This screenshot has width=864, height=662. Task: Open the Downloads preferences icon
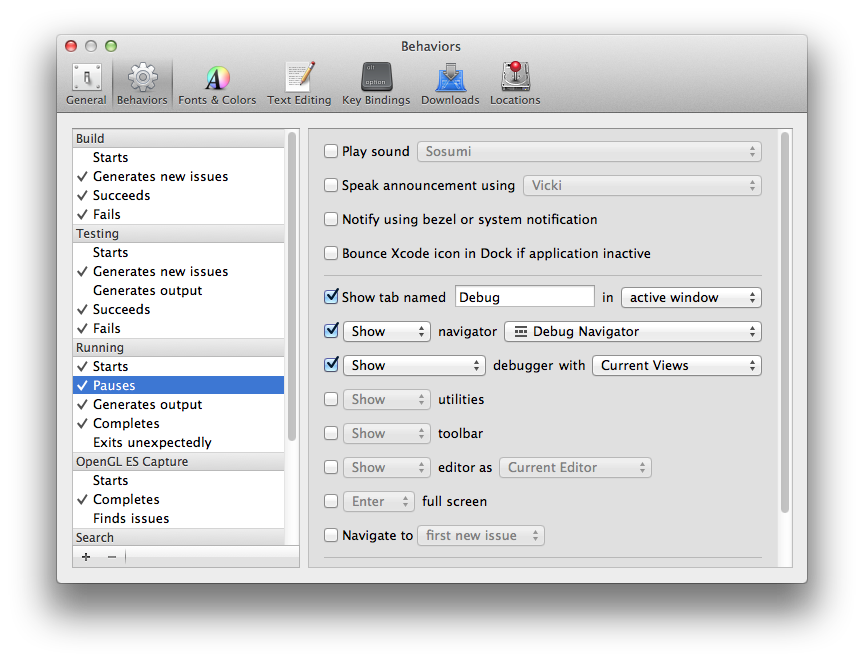[x=450, y=84]
